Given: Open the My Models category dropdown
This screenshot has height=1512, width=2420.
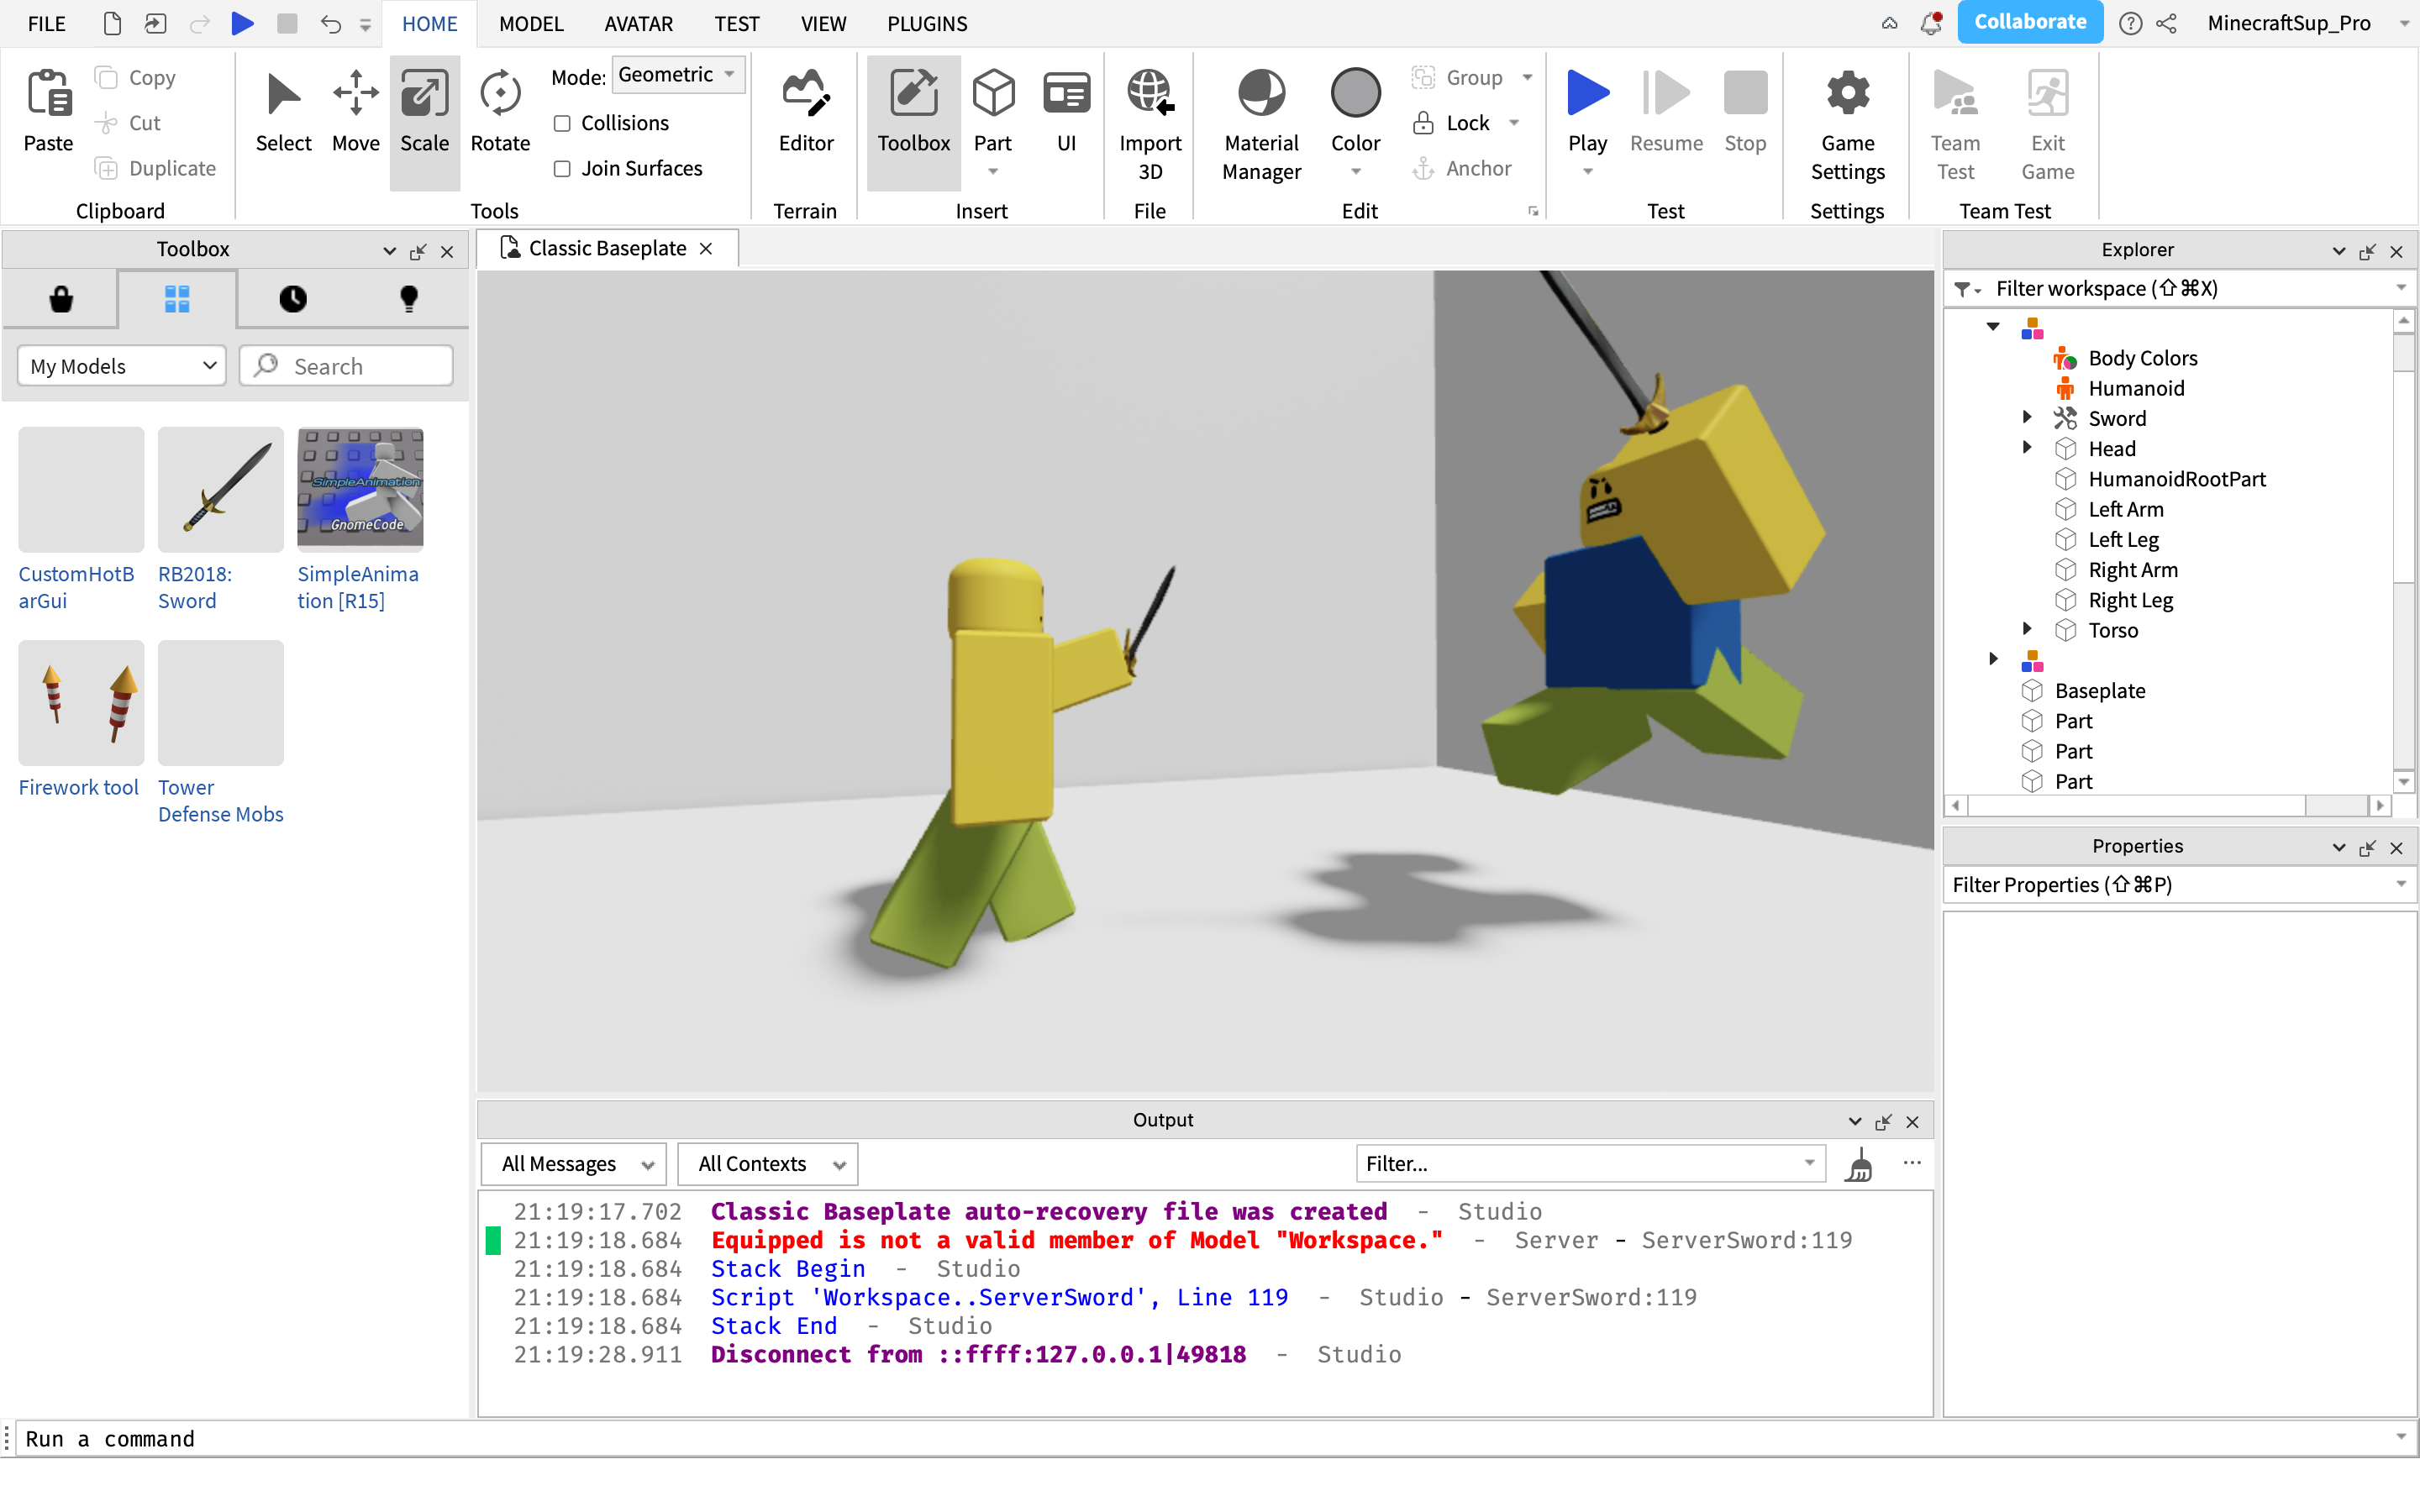Looking at the screenshot, I should pos(122,366).
